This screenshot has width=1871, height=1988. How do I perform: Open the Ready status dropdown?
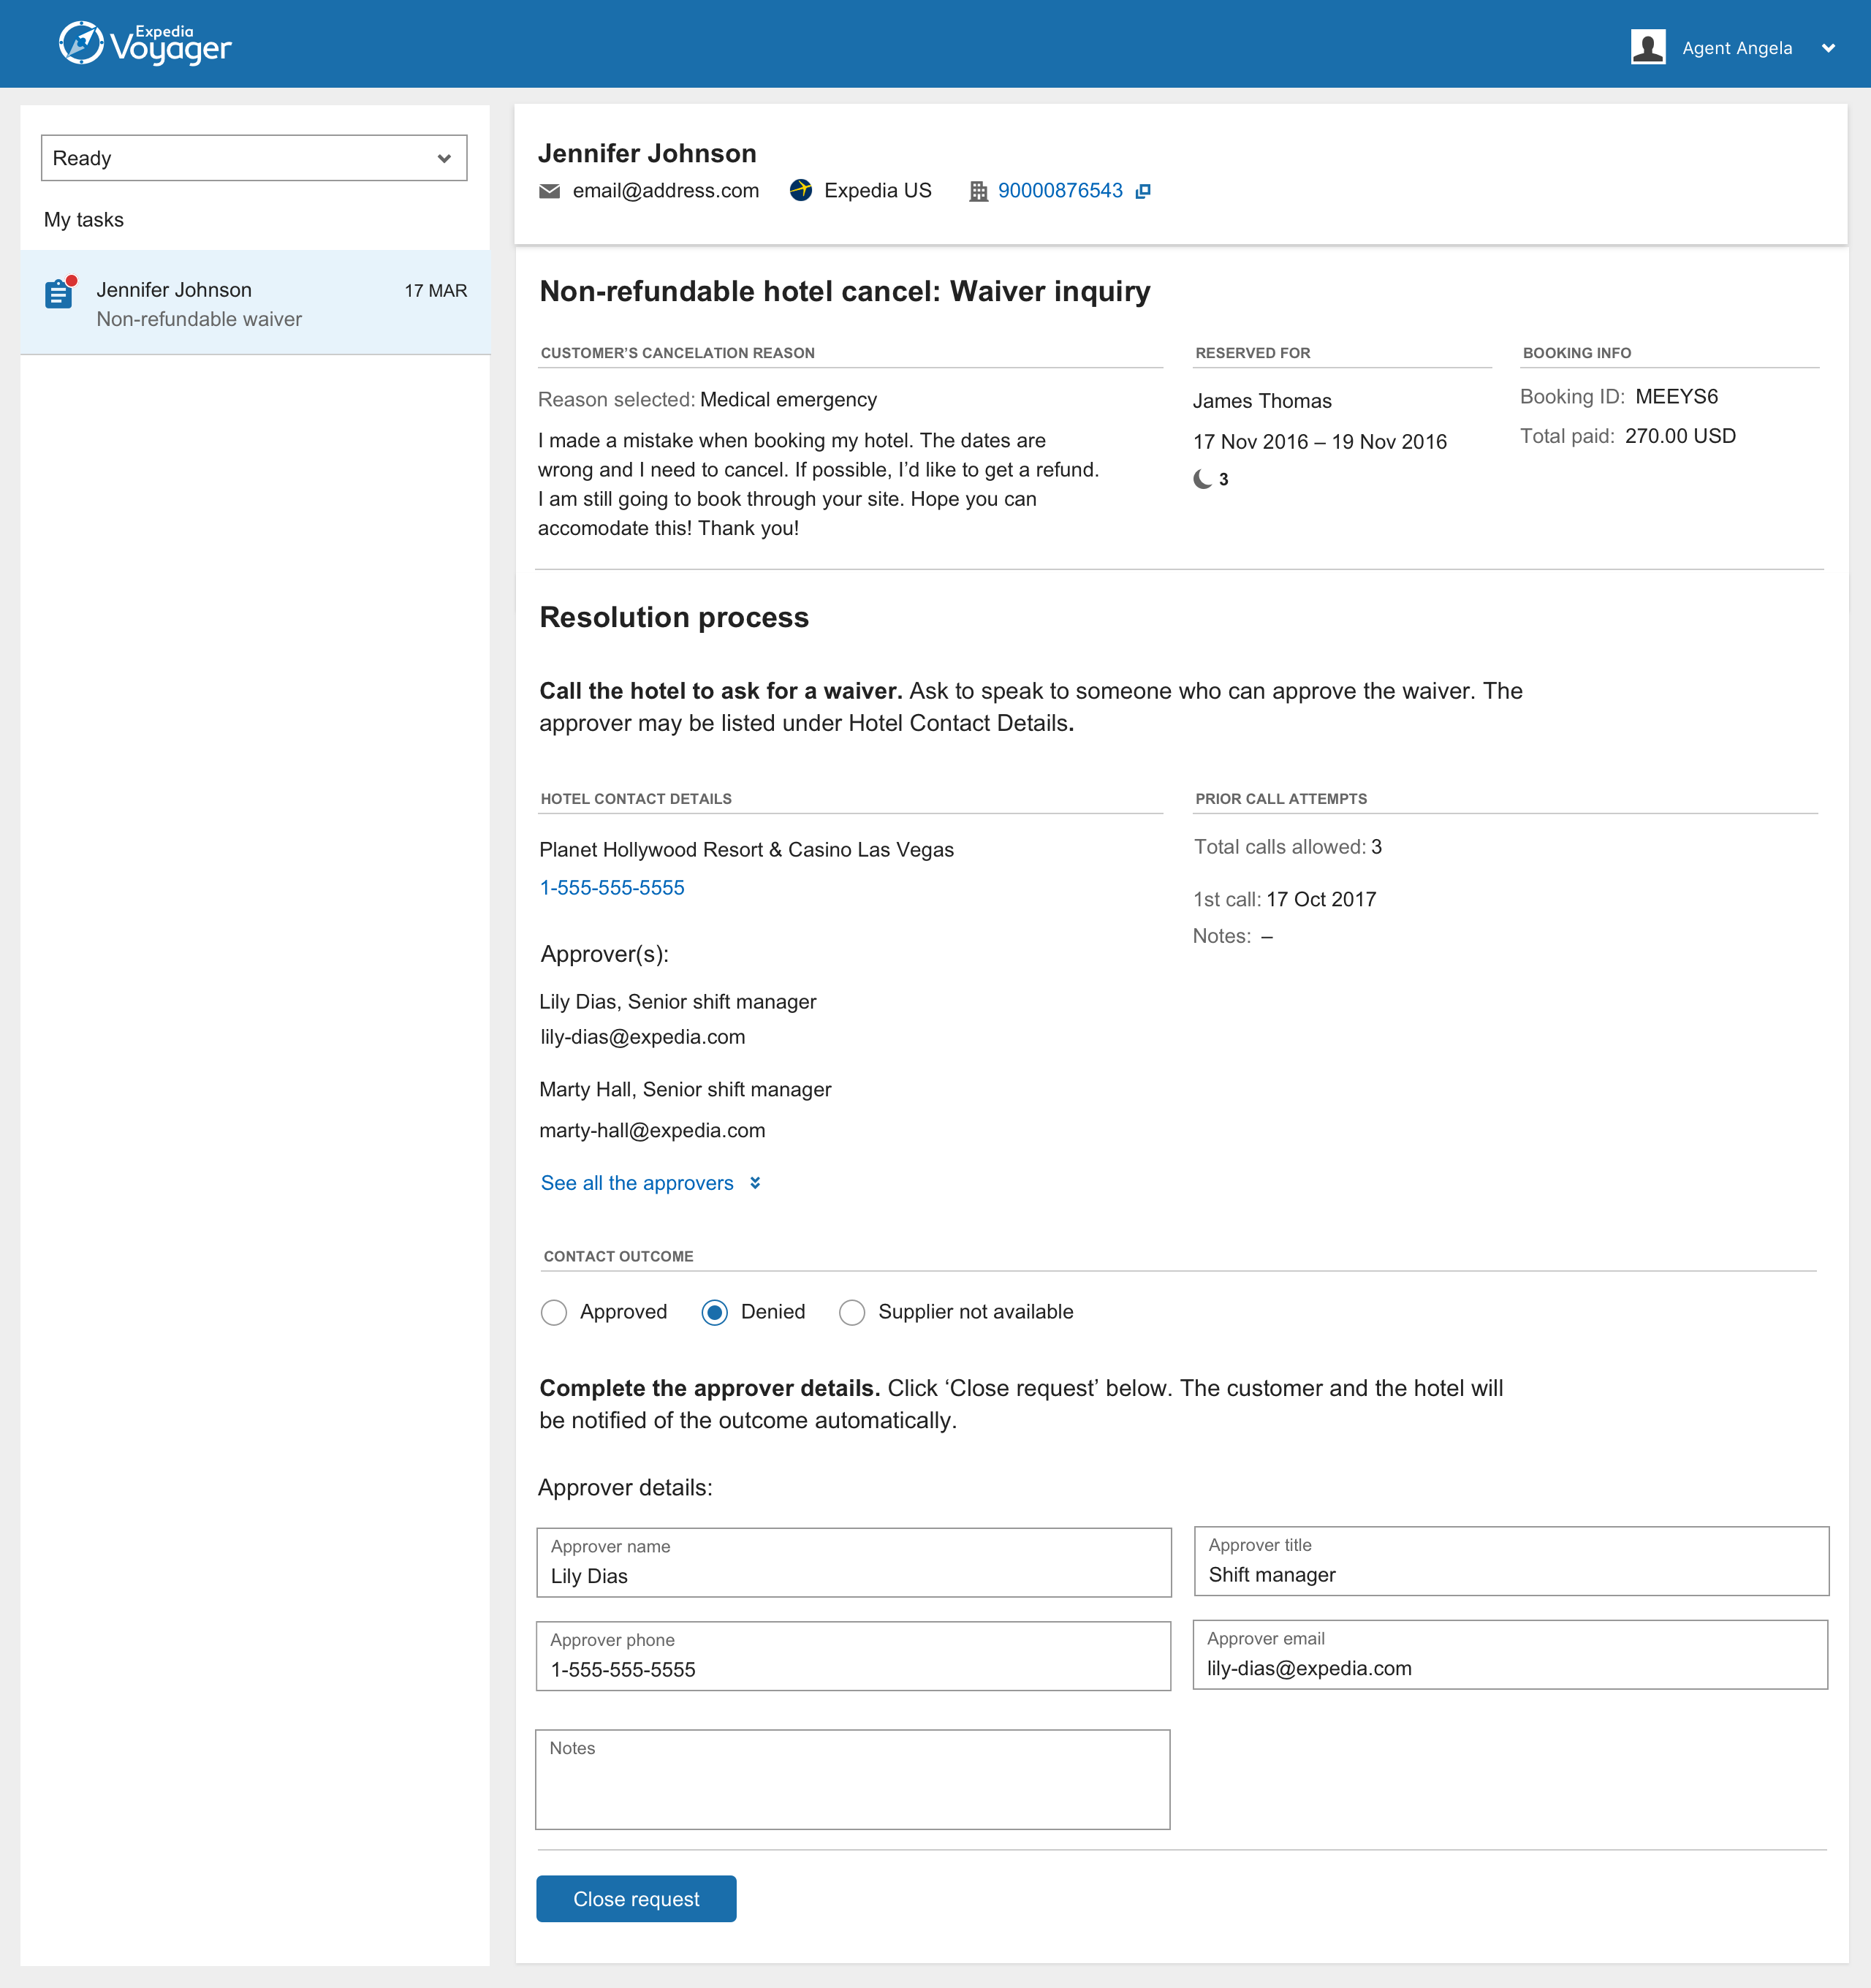[254, 158]
